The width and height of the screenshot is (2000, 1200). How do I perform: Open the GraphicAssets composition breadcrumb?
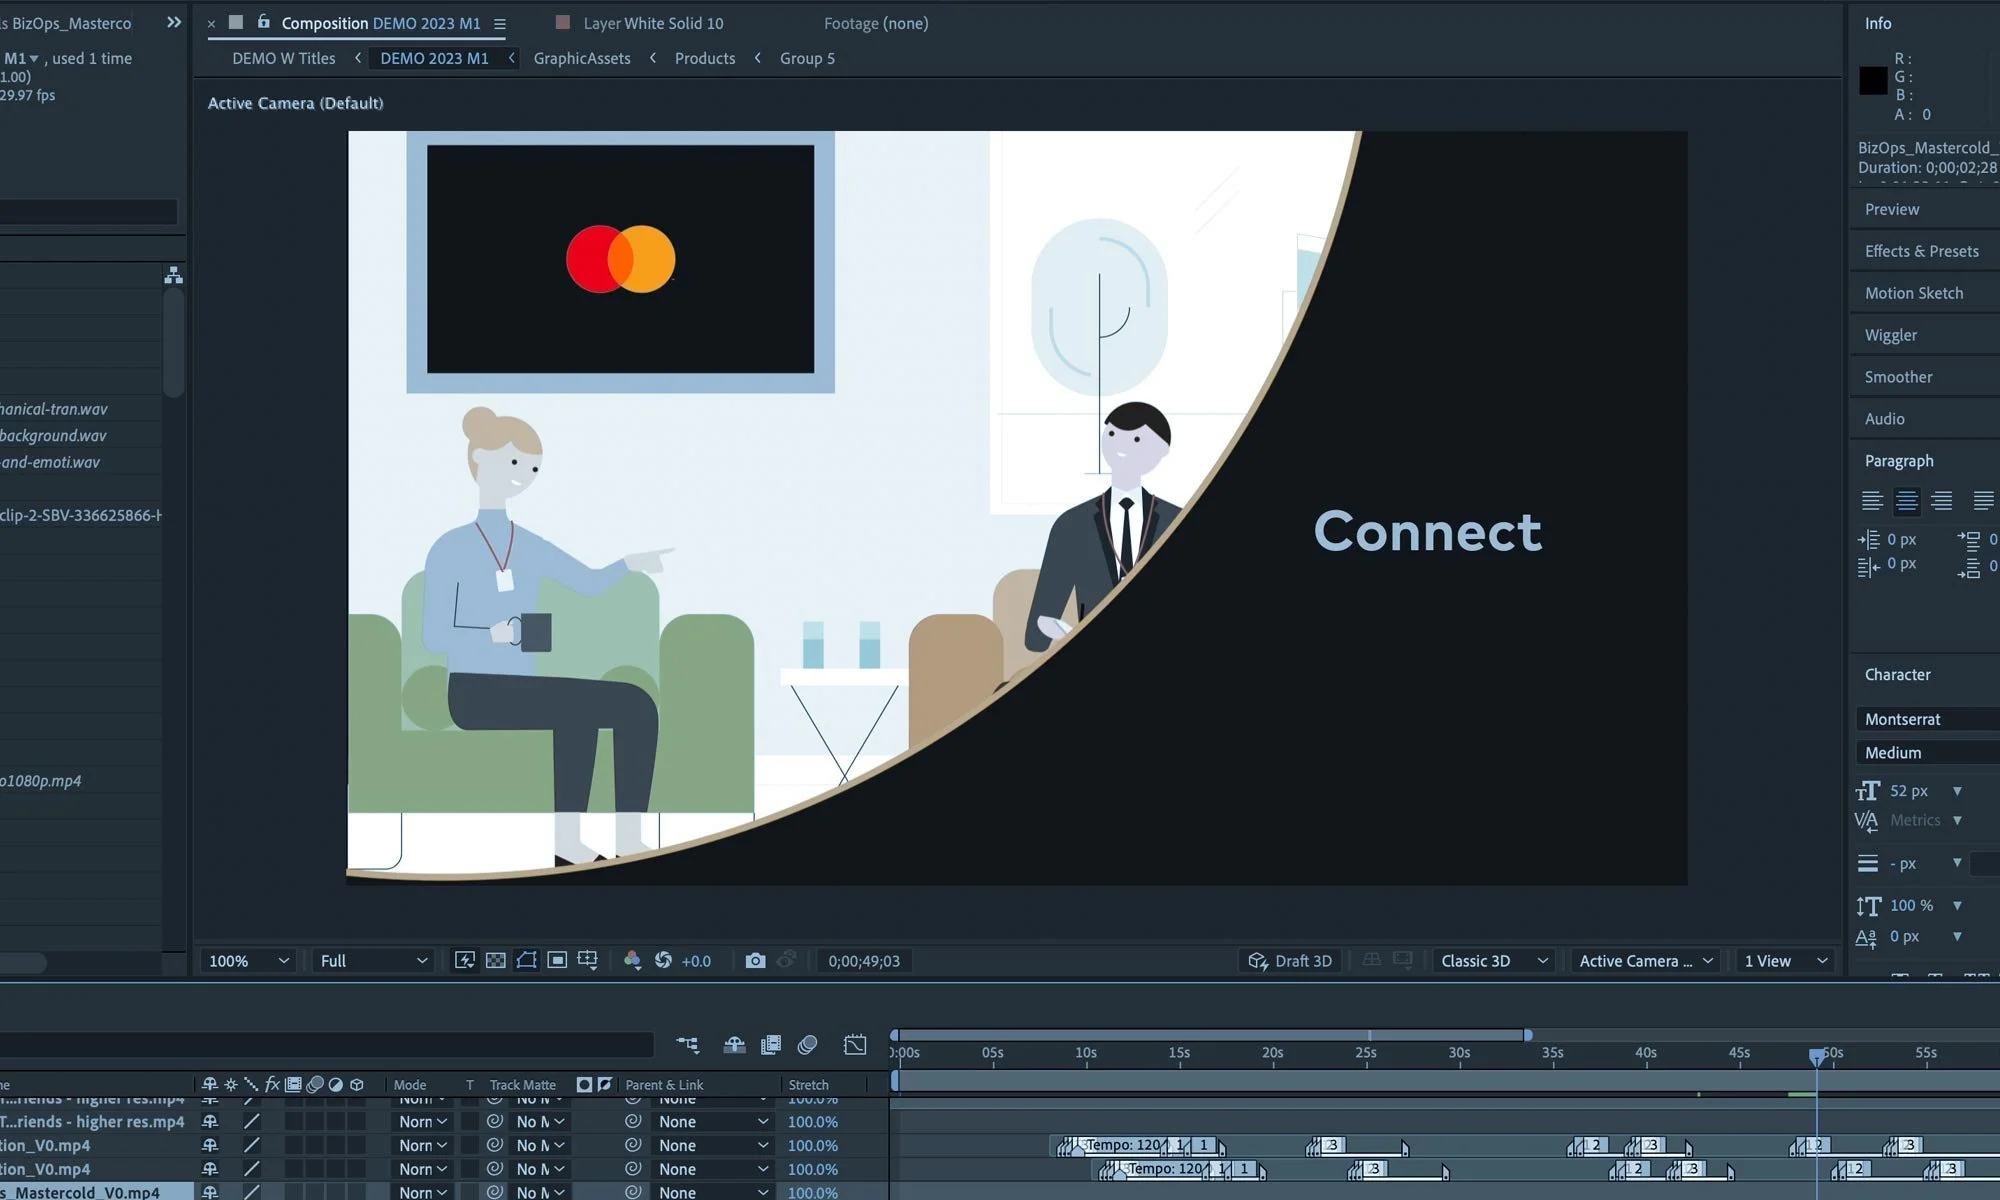(582, 58)
